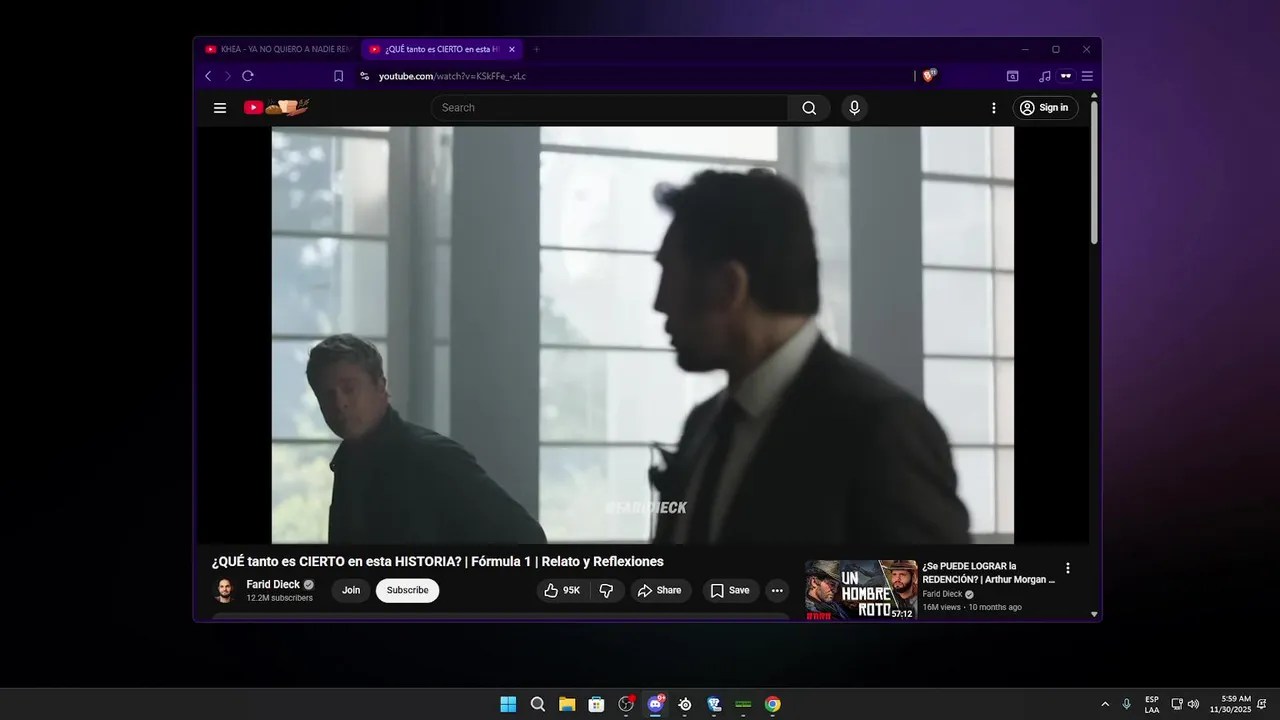Subscribe to the Farid Dieck channel
The image size is (1280, 720).
(x=407, y=591)
